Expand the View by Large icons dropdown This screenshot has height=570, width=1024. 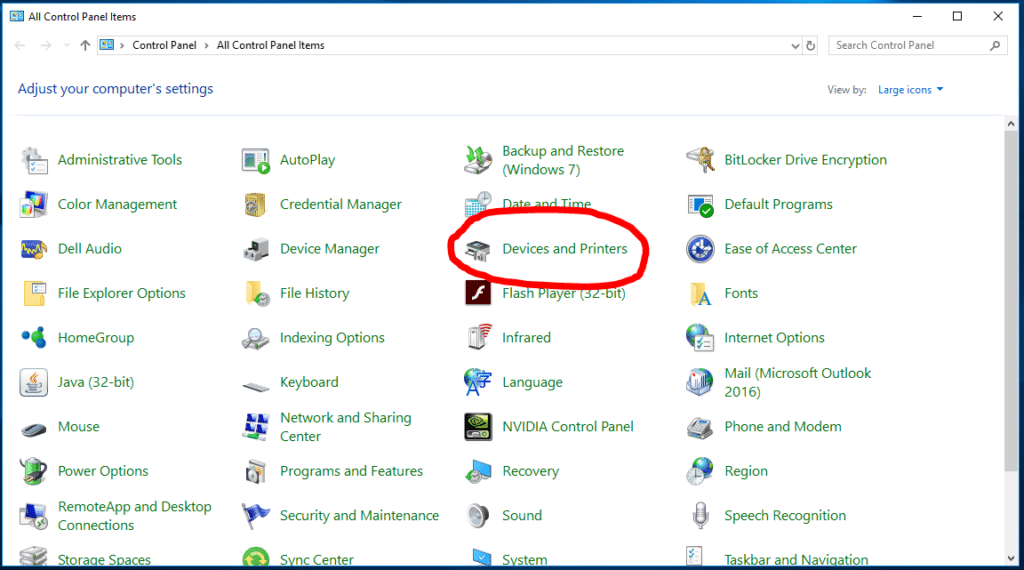[x=910, y=90]
